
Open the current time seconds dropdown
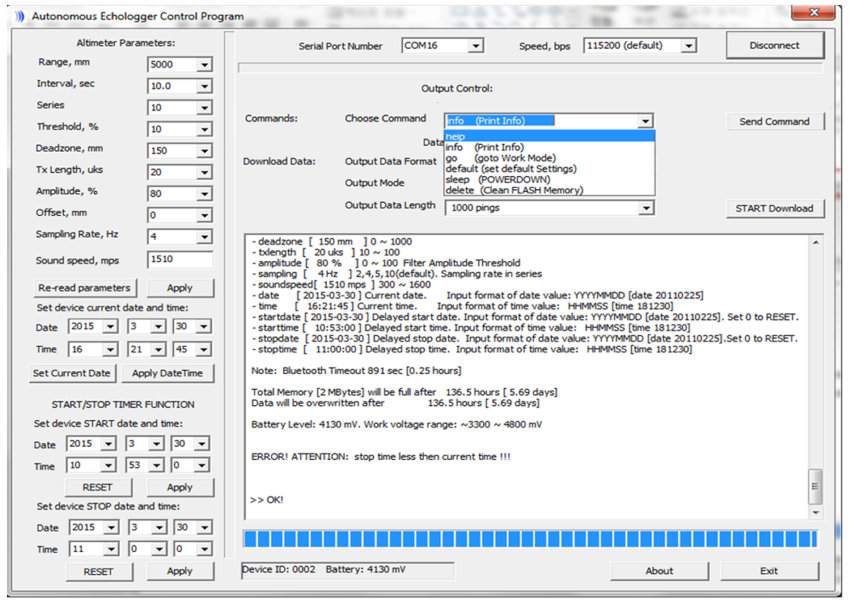(203, 350)
